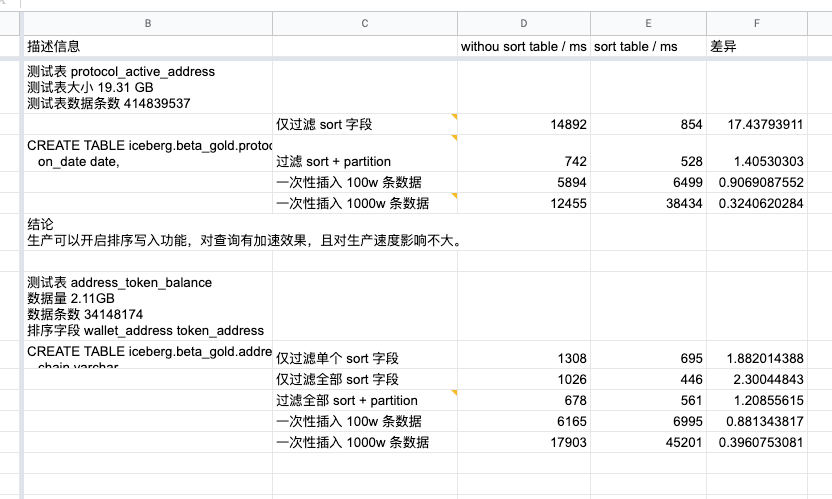This screenshot has height=499, width=832.
Task: Select the cell containing 14892
Action: [x=523, y=124]
